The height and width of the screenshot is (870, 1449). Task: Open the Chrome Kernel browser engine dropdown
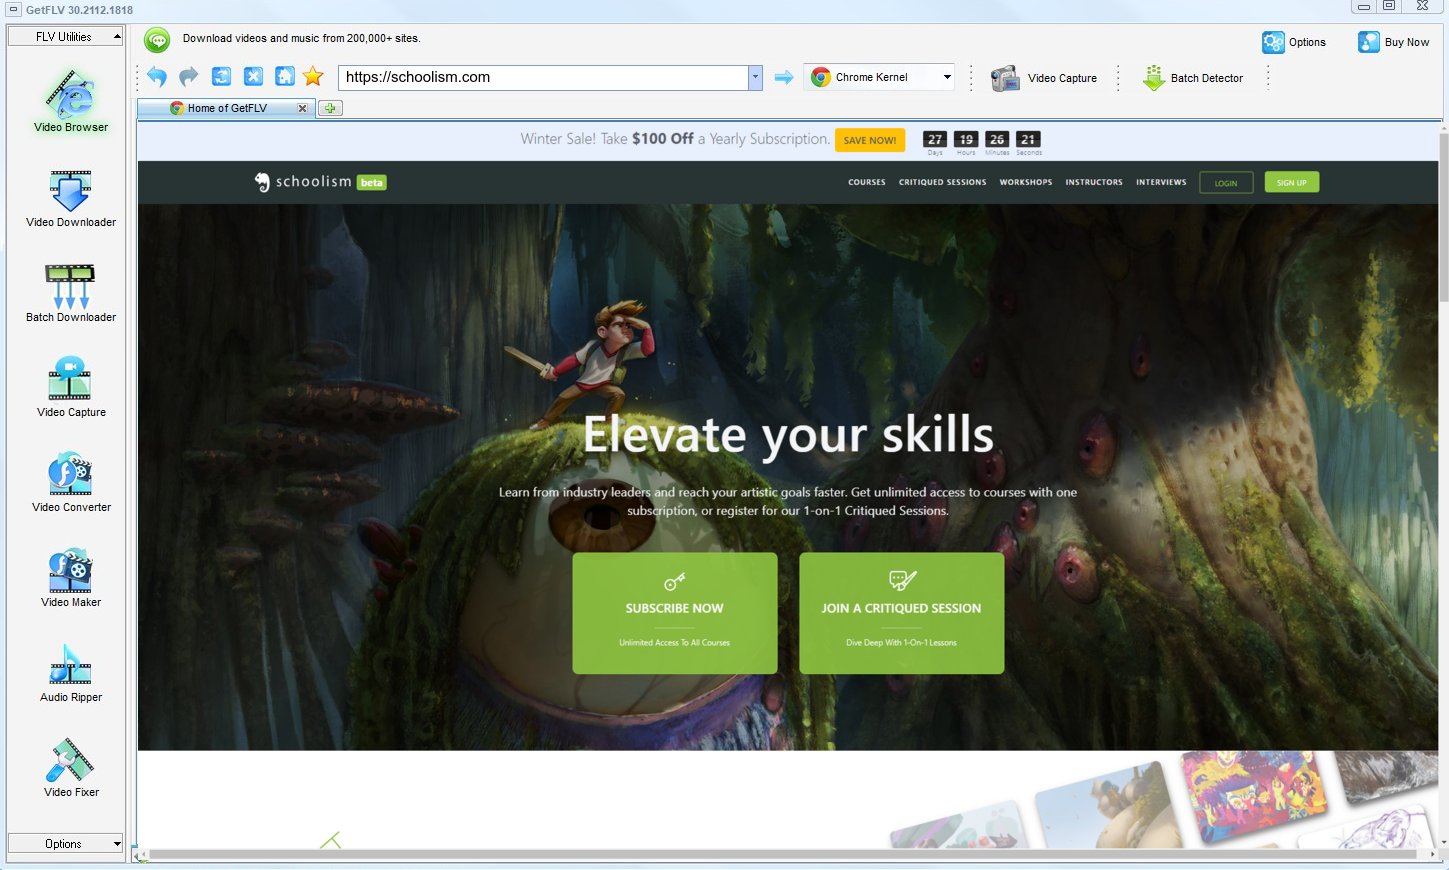(880, 77)
